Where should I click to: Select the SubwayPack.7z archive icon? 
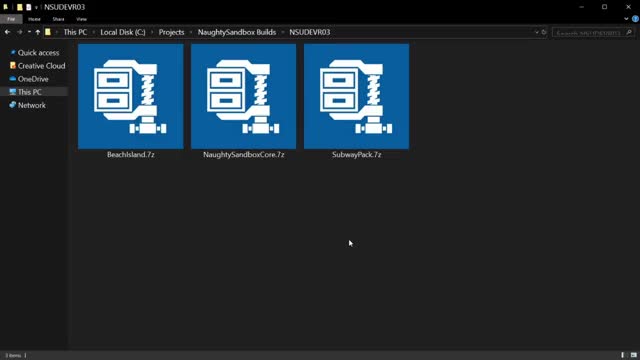click(x=357, y=96)
